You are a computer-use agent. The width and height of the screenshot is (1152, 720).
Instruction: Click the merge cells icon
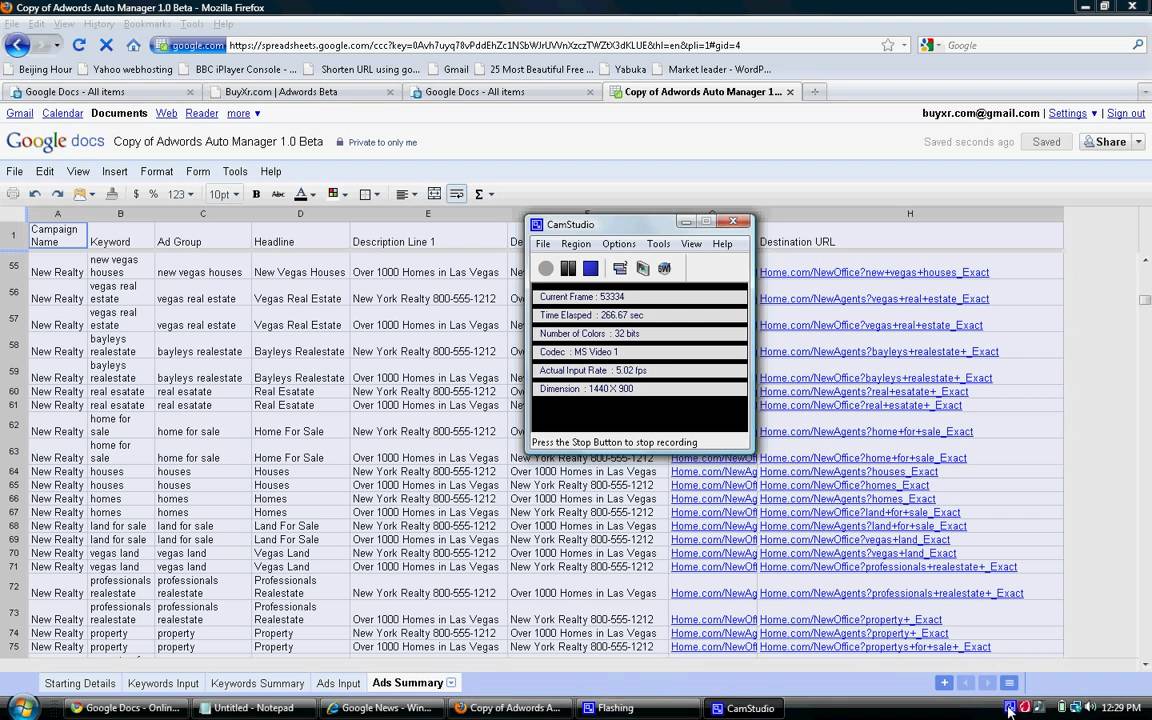[434, 194]
